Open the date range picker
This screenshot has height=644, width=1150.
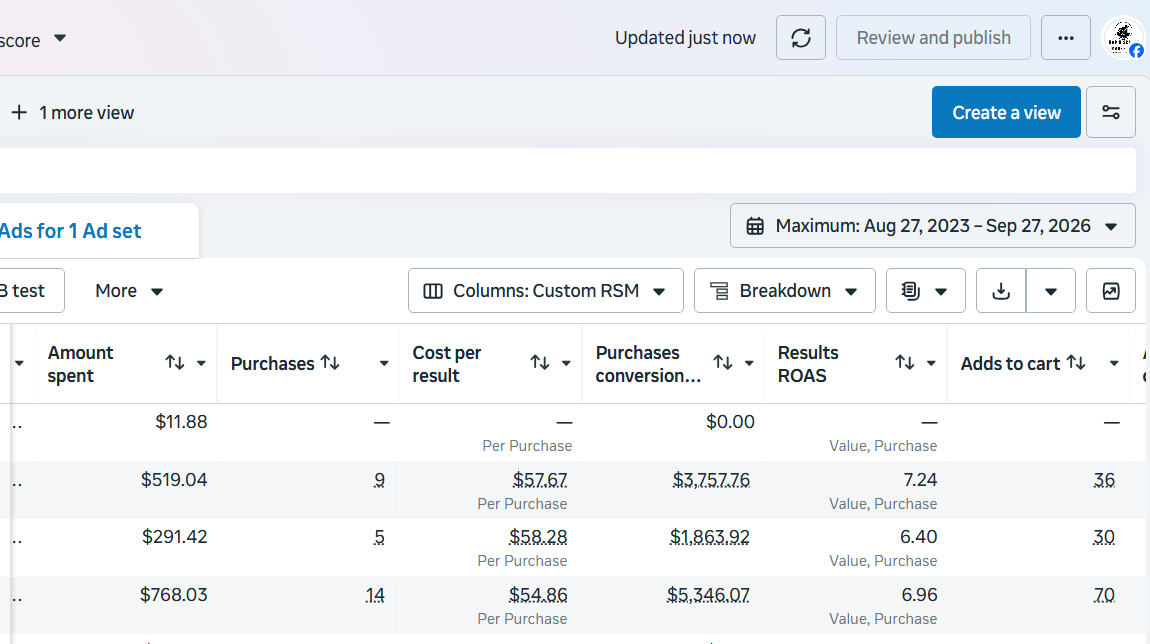click(933, 226)
